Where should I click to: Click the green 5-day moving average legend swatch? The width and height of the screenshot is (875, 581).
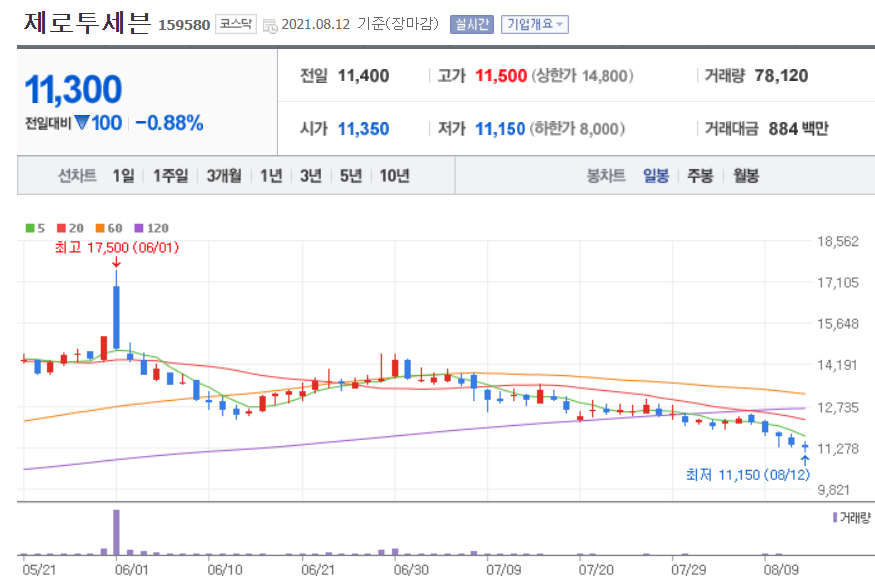30,228
